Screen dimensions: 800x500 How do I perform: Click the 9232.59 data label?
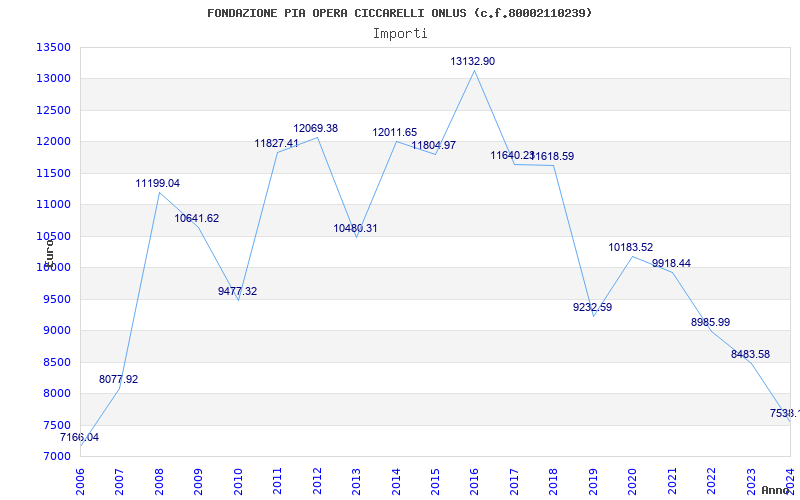(x=592, y=307)
